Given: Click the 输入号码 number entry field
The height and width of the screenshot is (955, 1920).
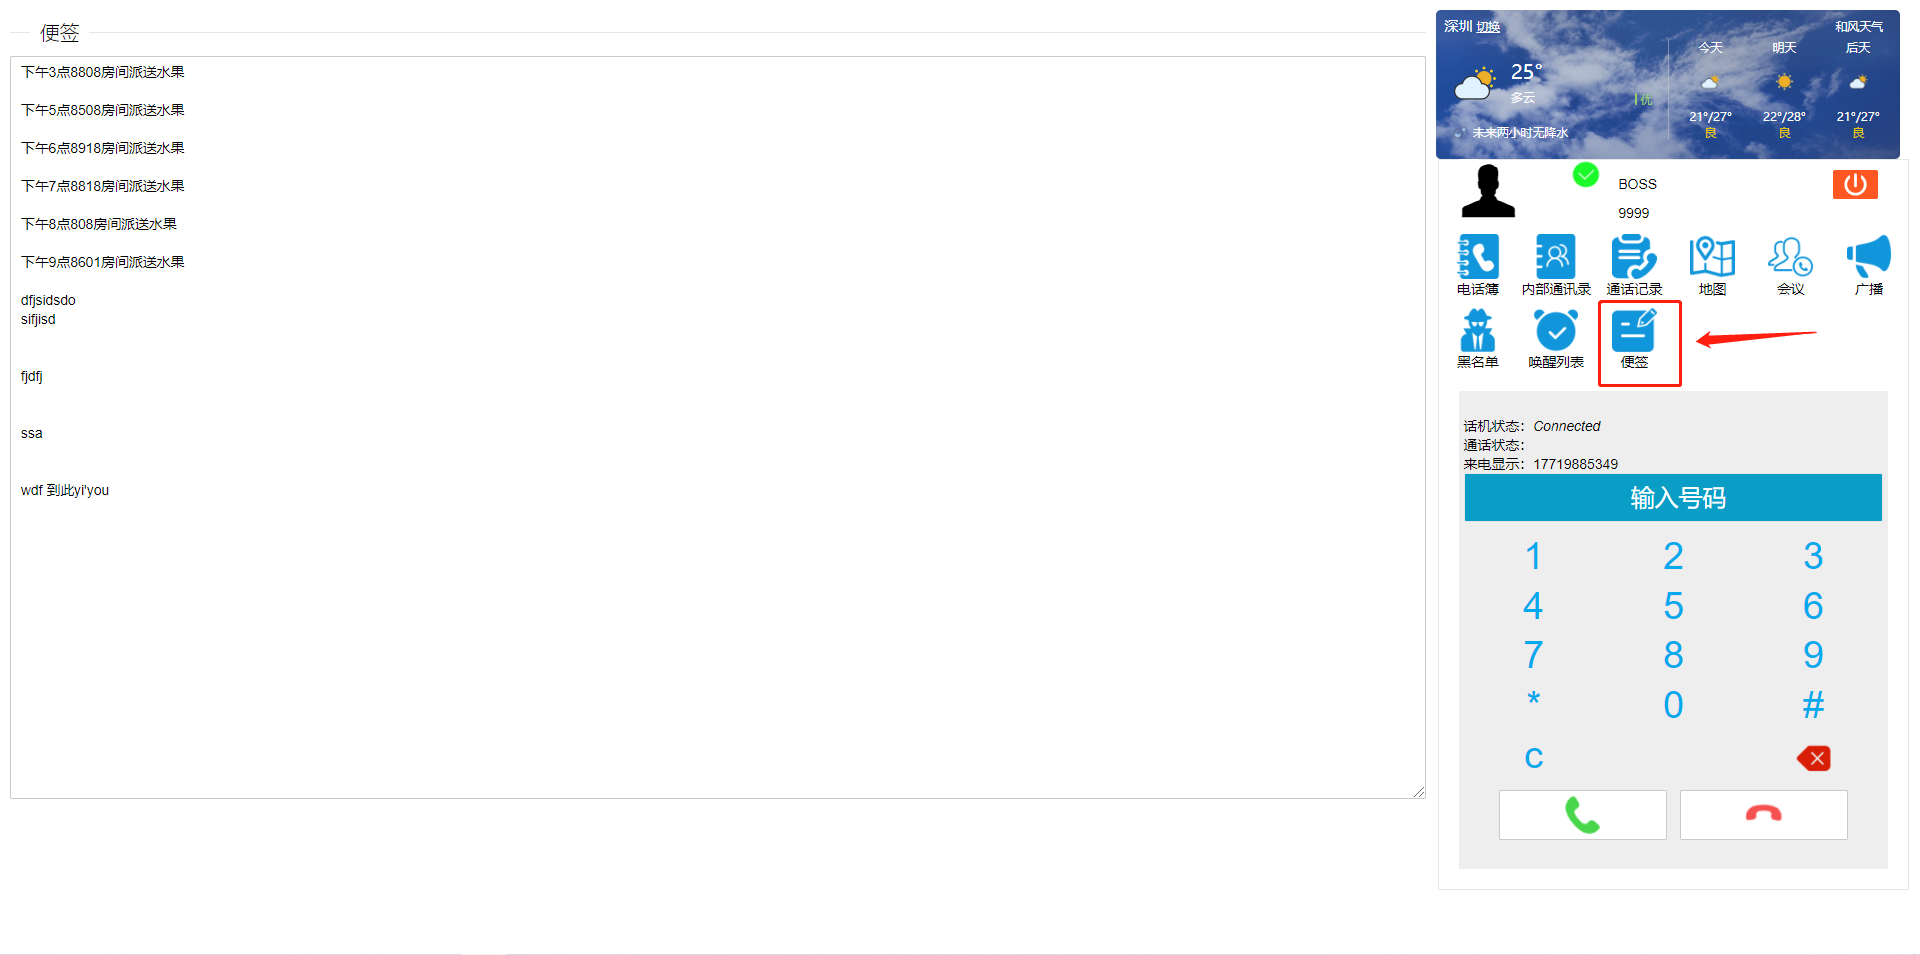Looking at the screenshot, I should pyautogui.click(x=1672, y=497).
